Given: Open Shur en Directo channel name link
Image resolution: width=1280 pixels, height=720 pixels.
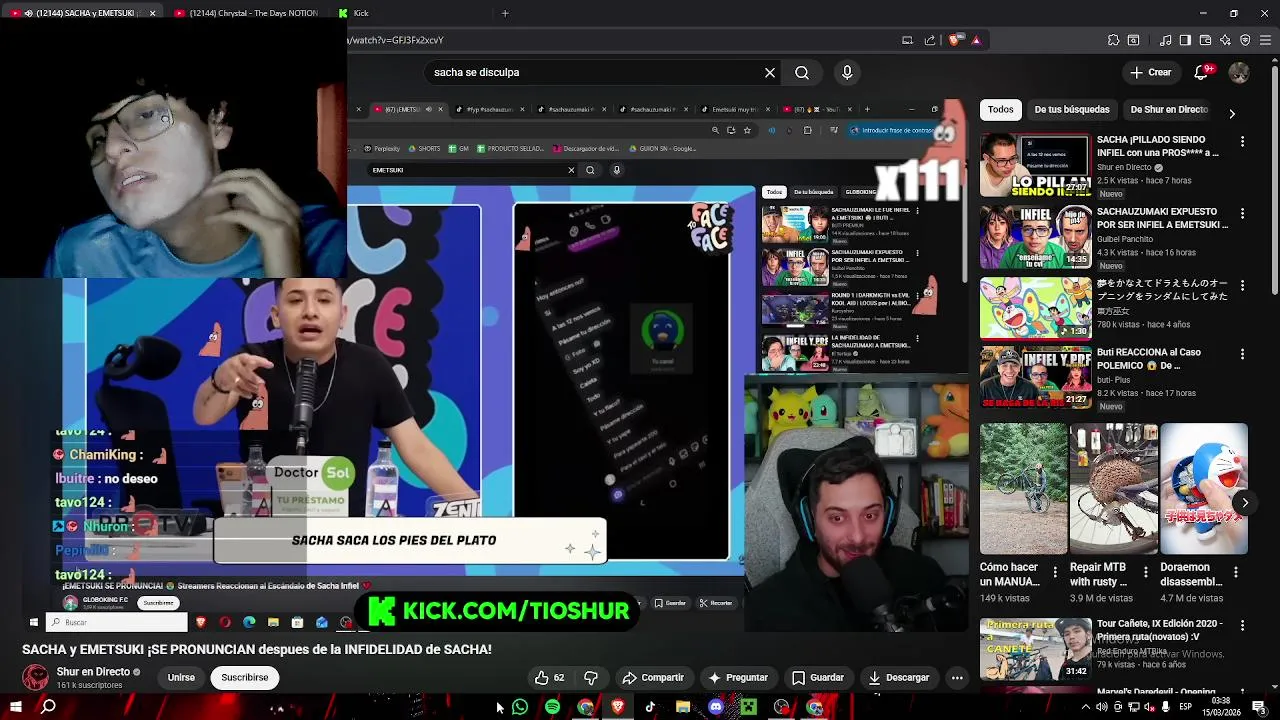Looking at the screenshot, I should tap(94, 672).
